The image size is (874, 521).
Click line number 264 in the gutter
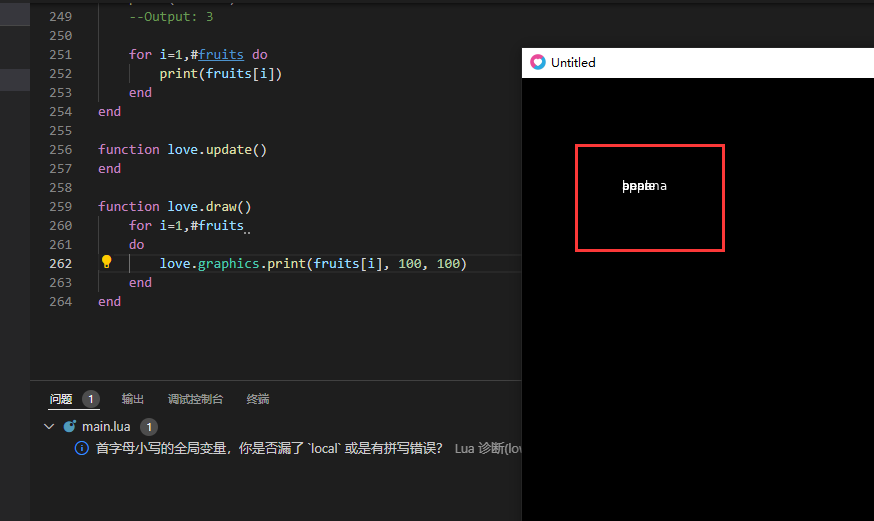coord(60,301)
